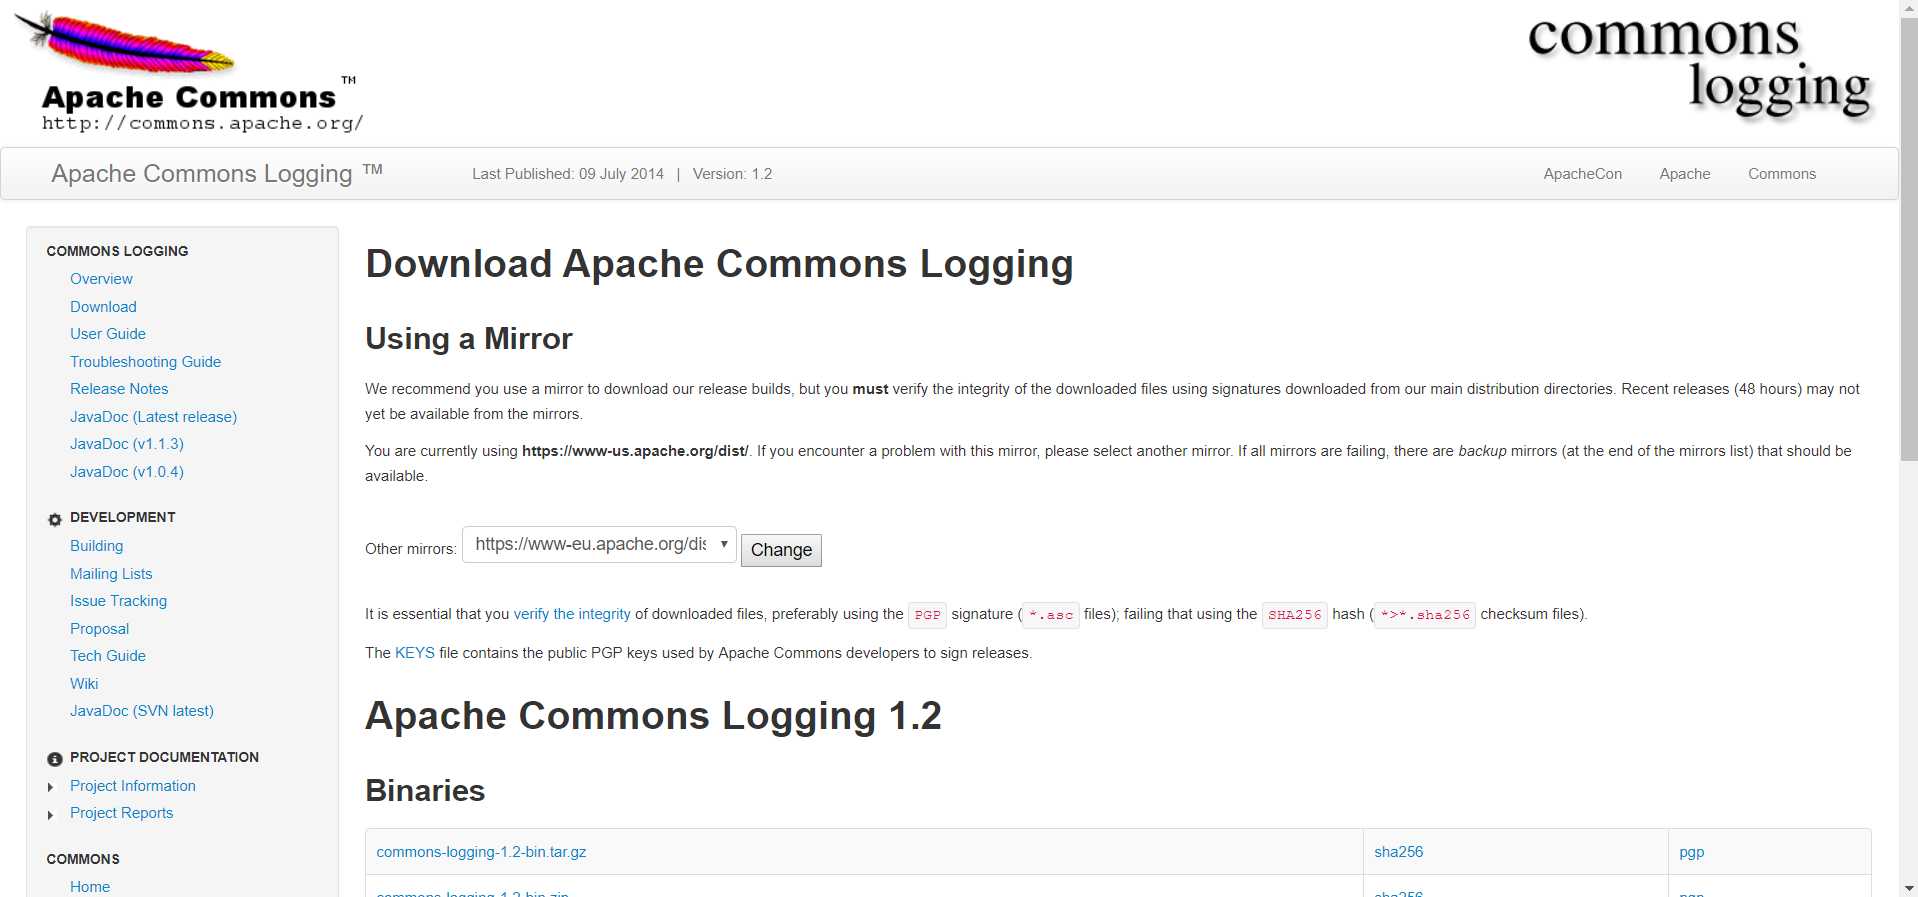The width and height of the screenshot is (1918, 897).
Task: Click the Download Apache Commons Logging heading
Action: (719, 264)
